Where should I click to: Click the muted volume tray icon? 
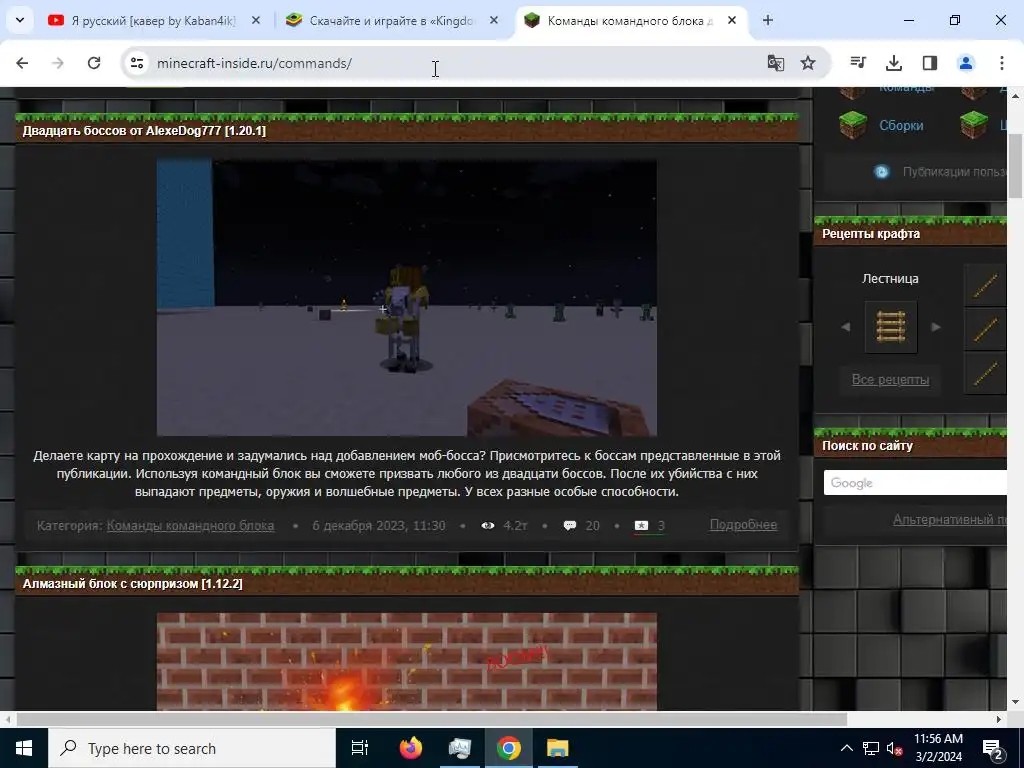(895, 748)
